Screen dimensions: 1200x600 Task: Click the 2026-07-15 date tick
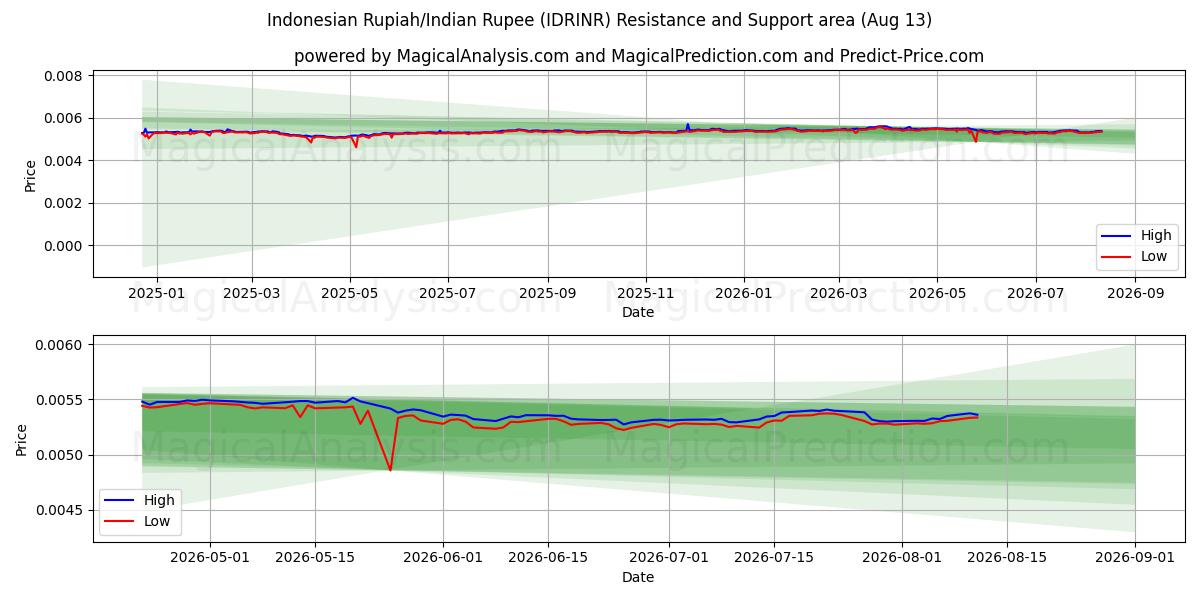pyautogui.click(x=775, y=558)
